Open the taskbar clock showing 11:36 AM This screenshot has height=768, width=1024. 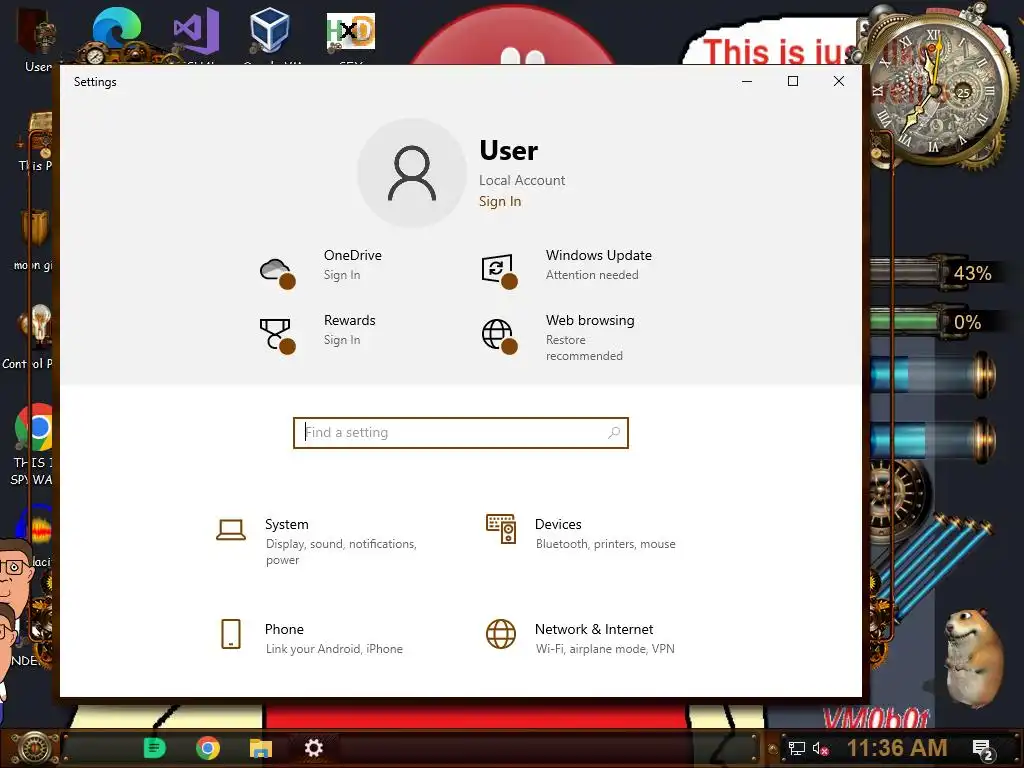point(897,748)
